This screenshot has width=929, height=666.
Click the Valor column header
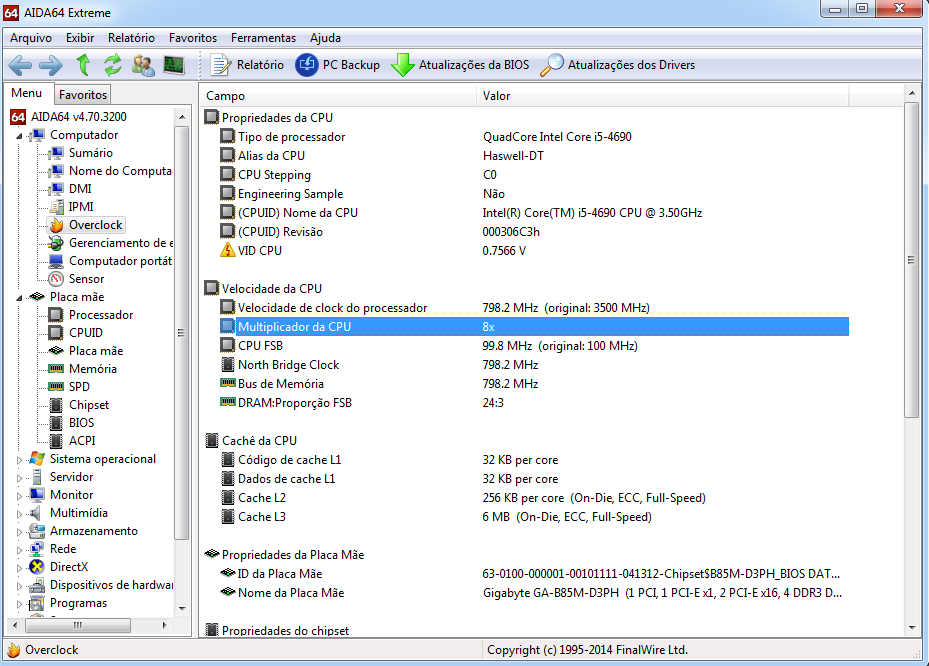tap(662, 96)
